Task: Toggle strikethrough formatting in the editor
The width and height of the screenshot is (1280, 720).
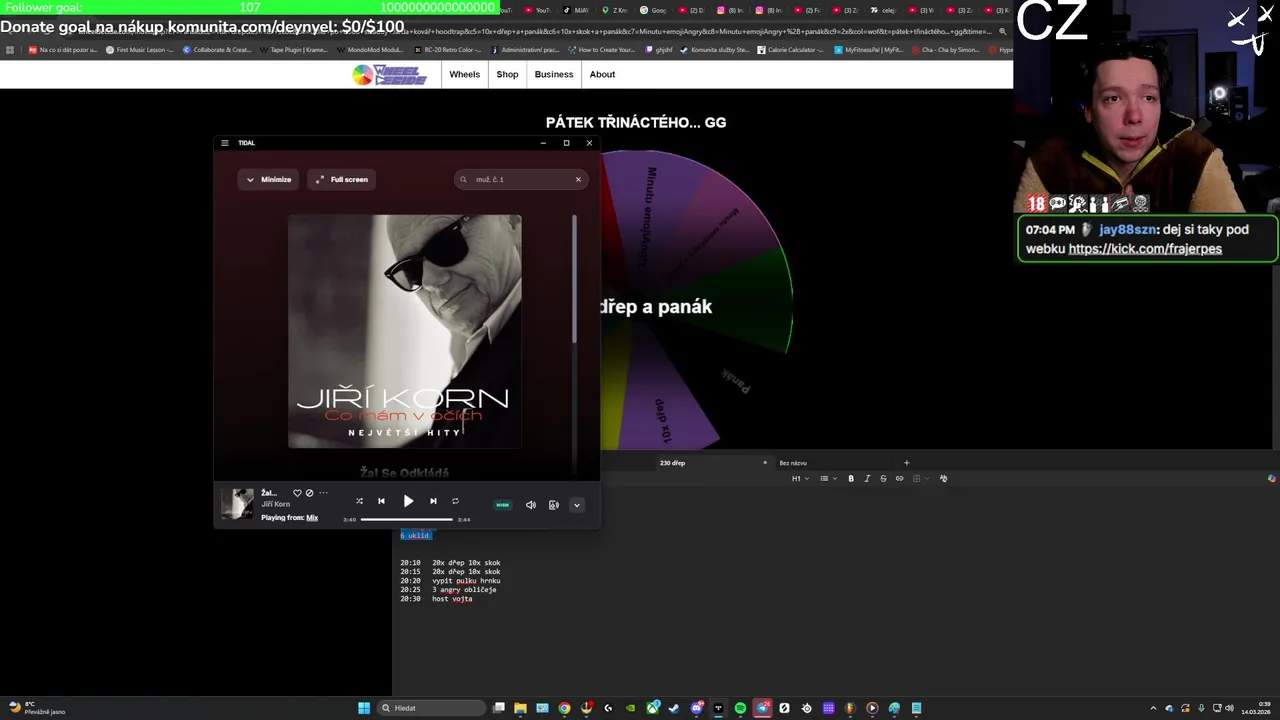Action: (883, 479)
